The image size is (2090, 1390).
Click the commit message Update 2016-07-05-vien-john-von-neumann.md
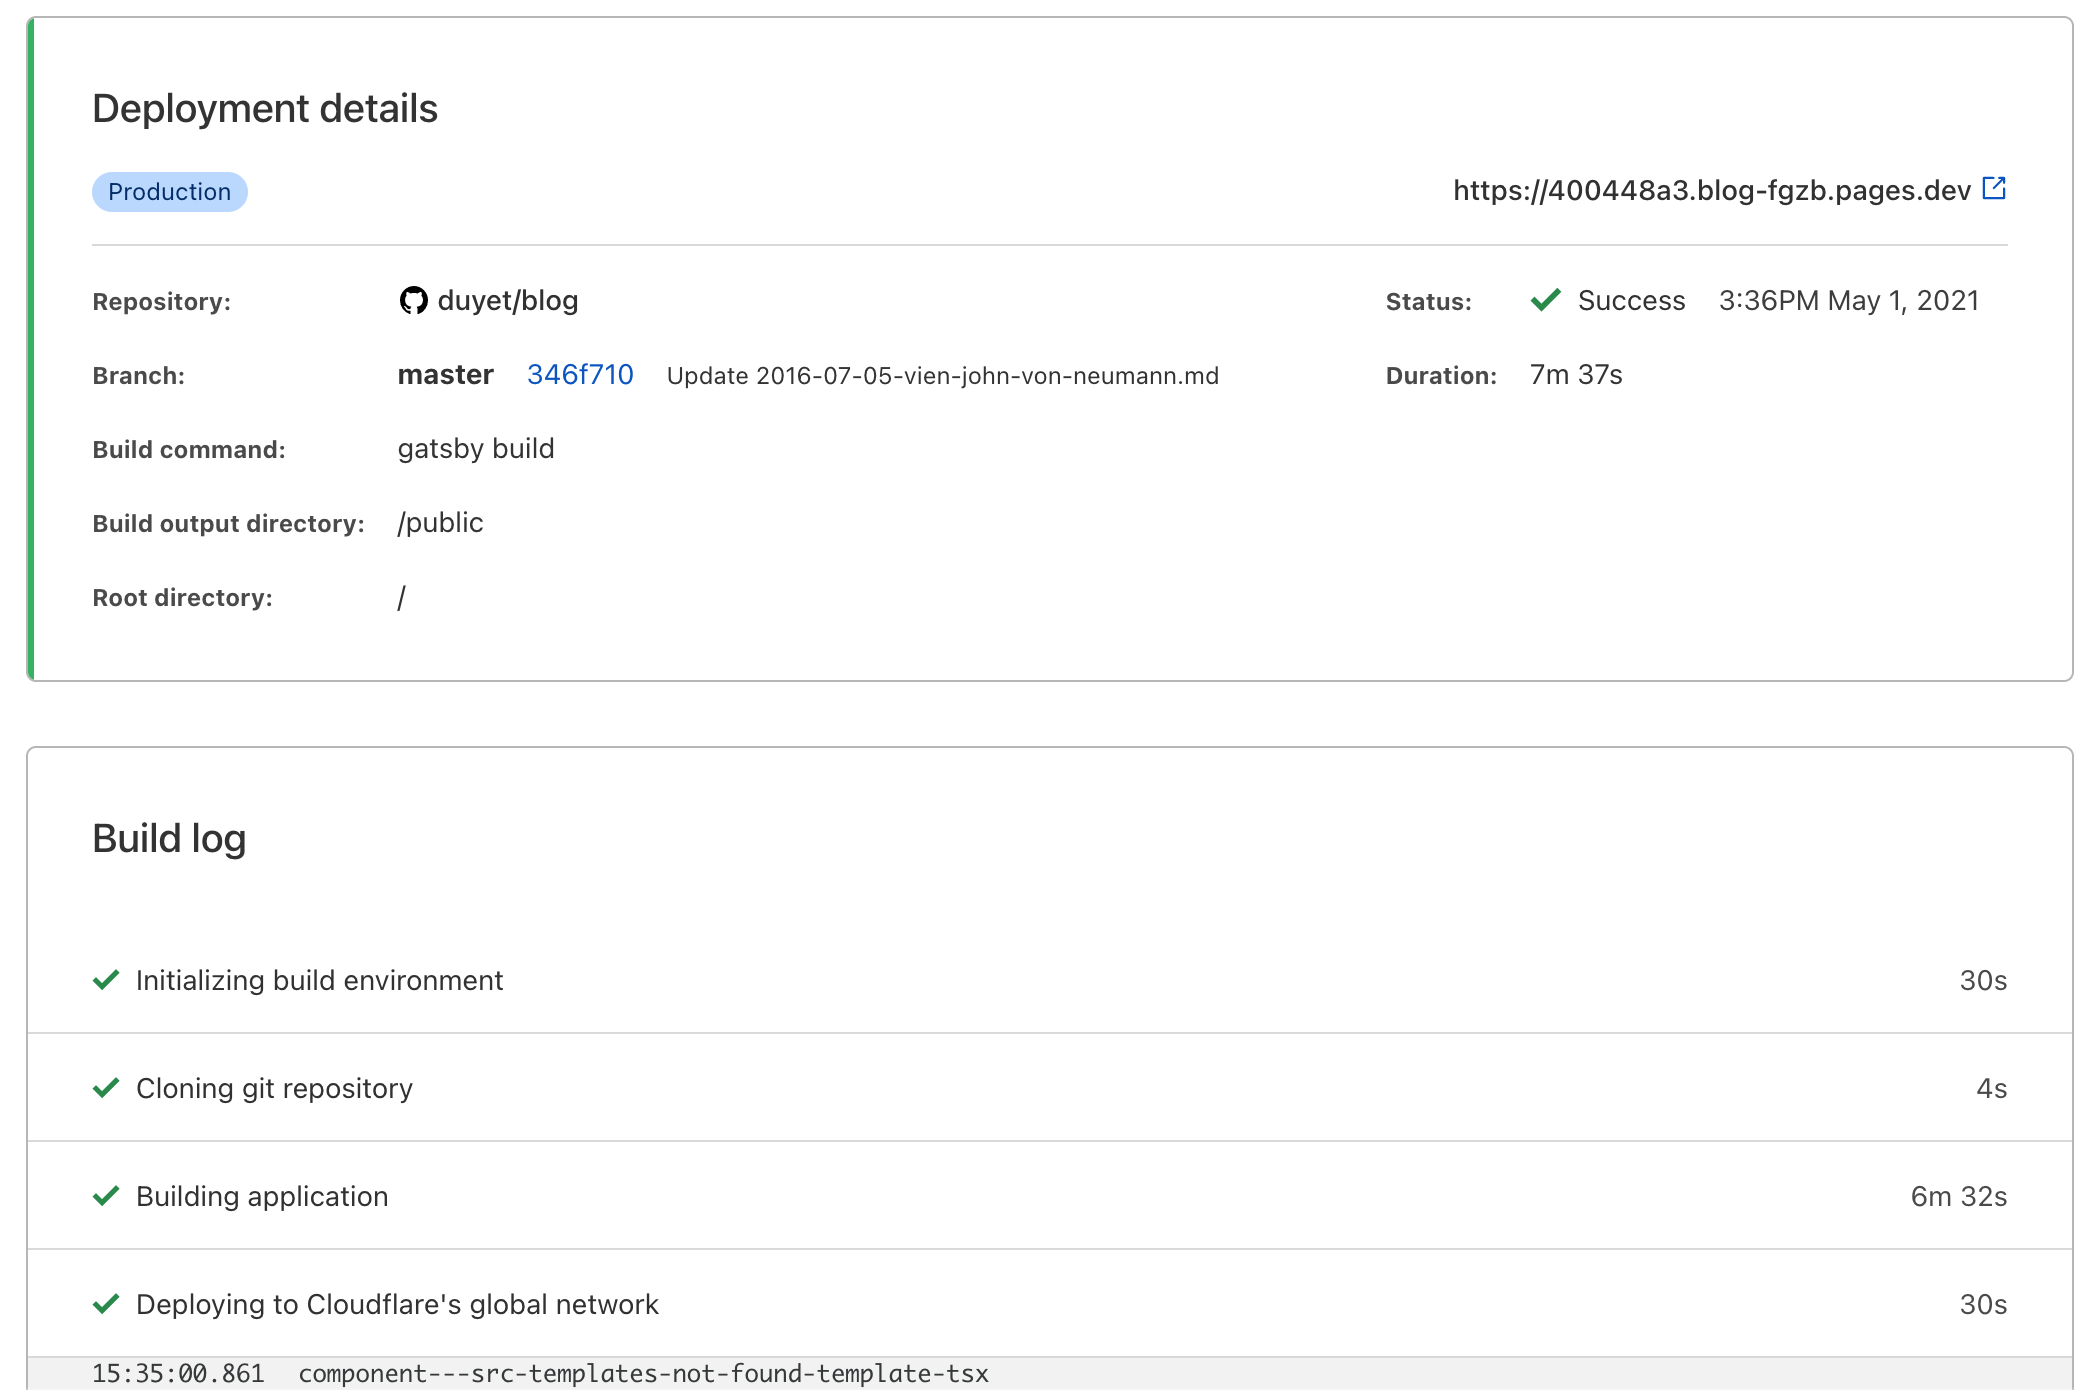point(942,376)
